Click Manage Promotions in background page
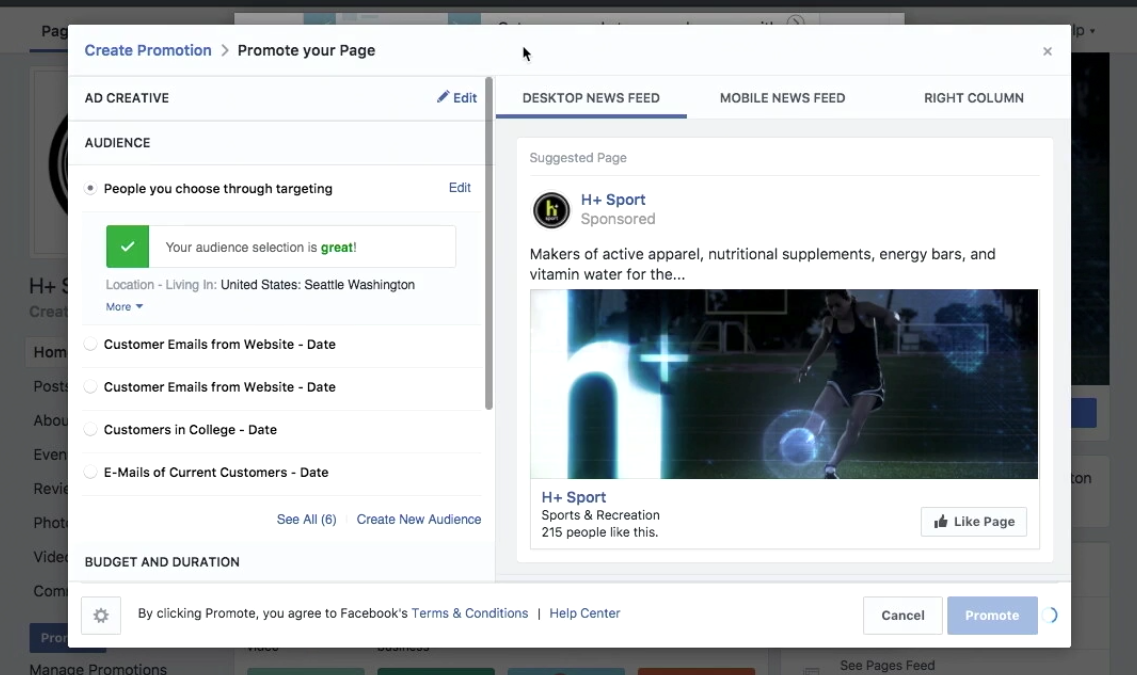The width and height of the screenshot is (1137, 675). click(98, 668)
